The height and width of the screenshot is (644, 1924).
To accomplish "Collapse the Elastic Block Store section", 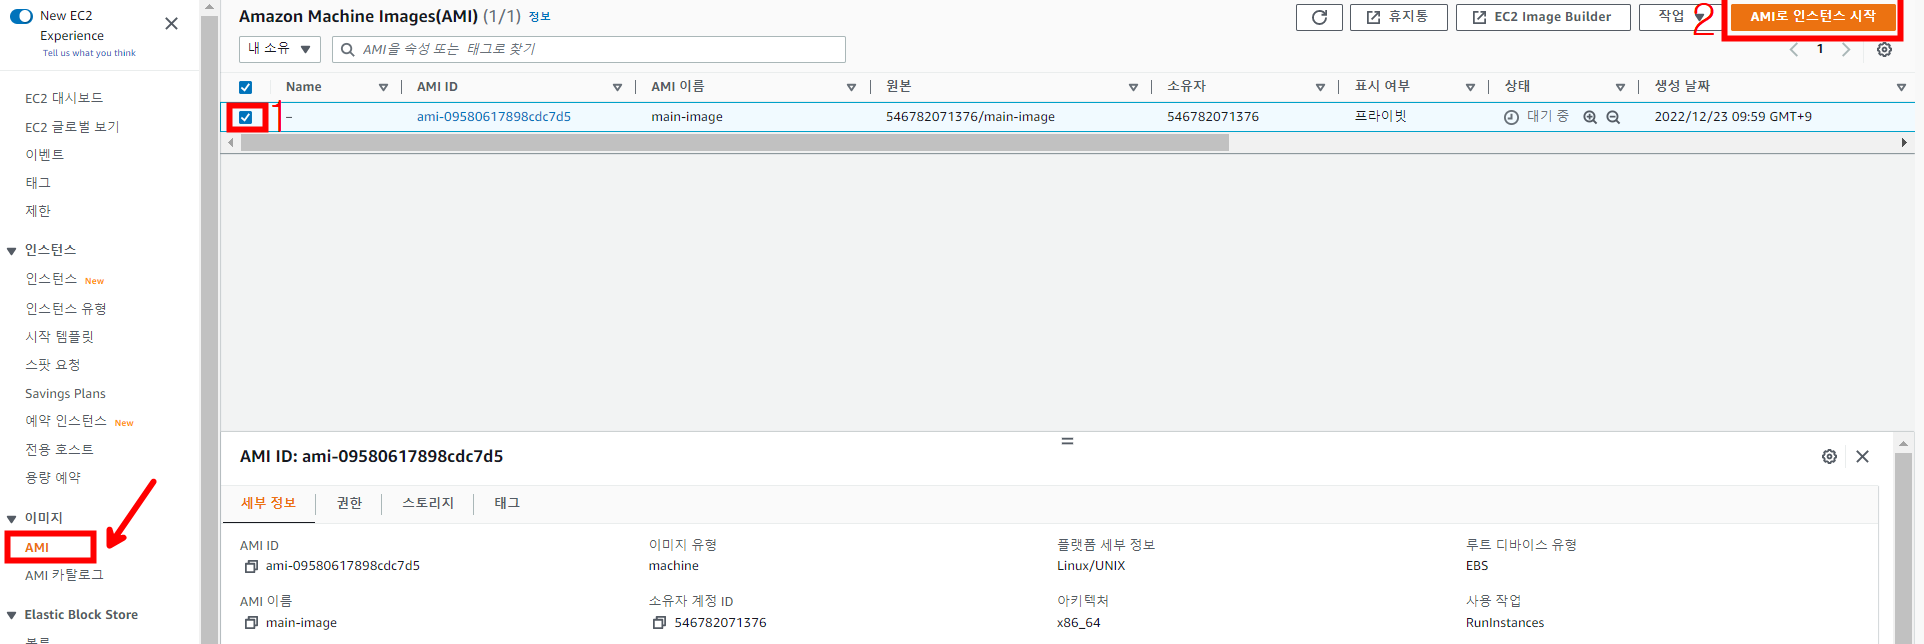I will [12, 616].
